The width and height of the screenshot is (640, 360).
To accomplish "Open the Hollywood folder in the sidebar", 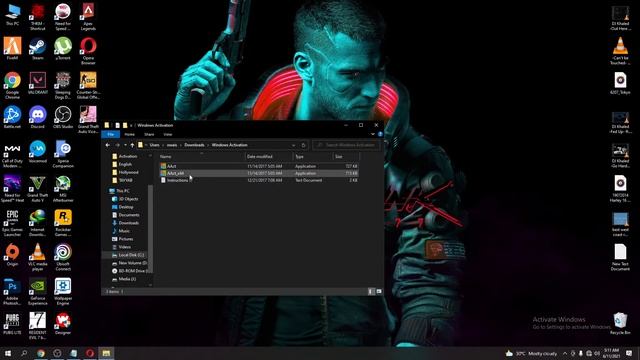I will [125, 172].
